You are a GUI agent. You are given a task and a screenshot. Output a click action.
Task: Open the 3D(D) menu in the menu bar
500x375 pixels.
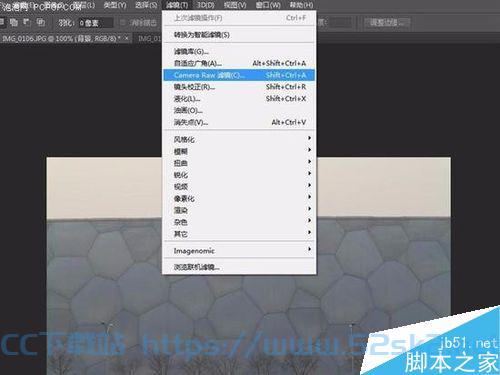click(205, 5)
